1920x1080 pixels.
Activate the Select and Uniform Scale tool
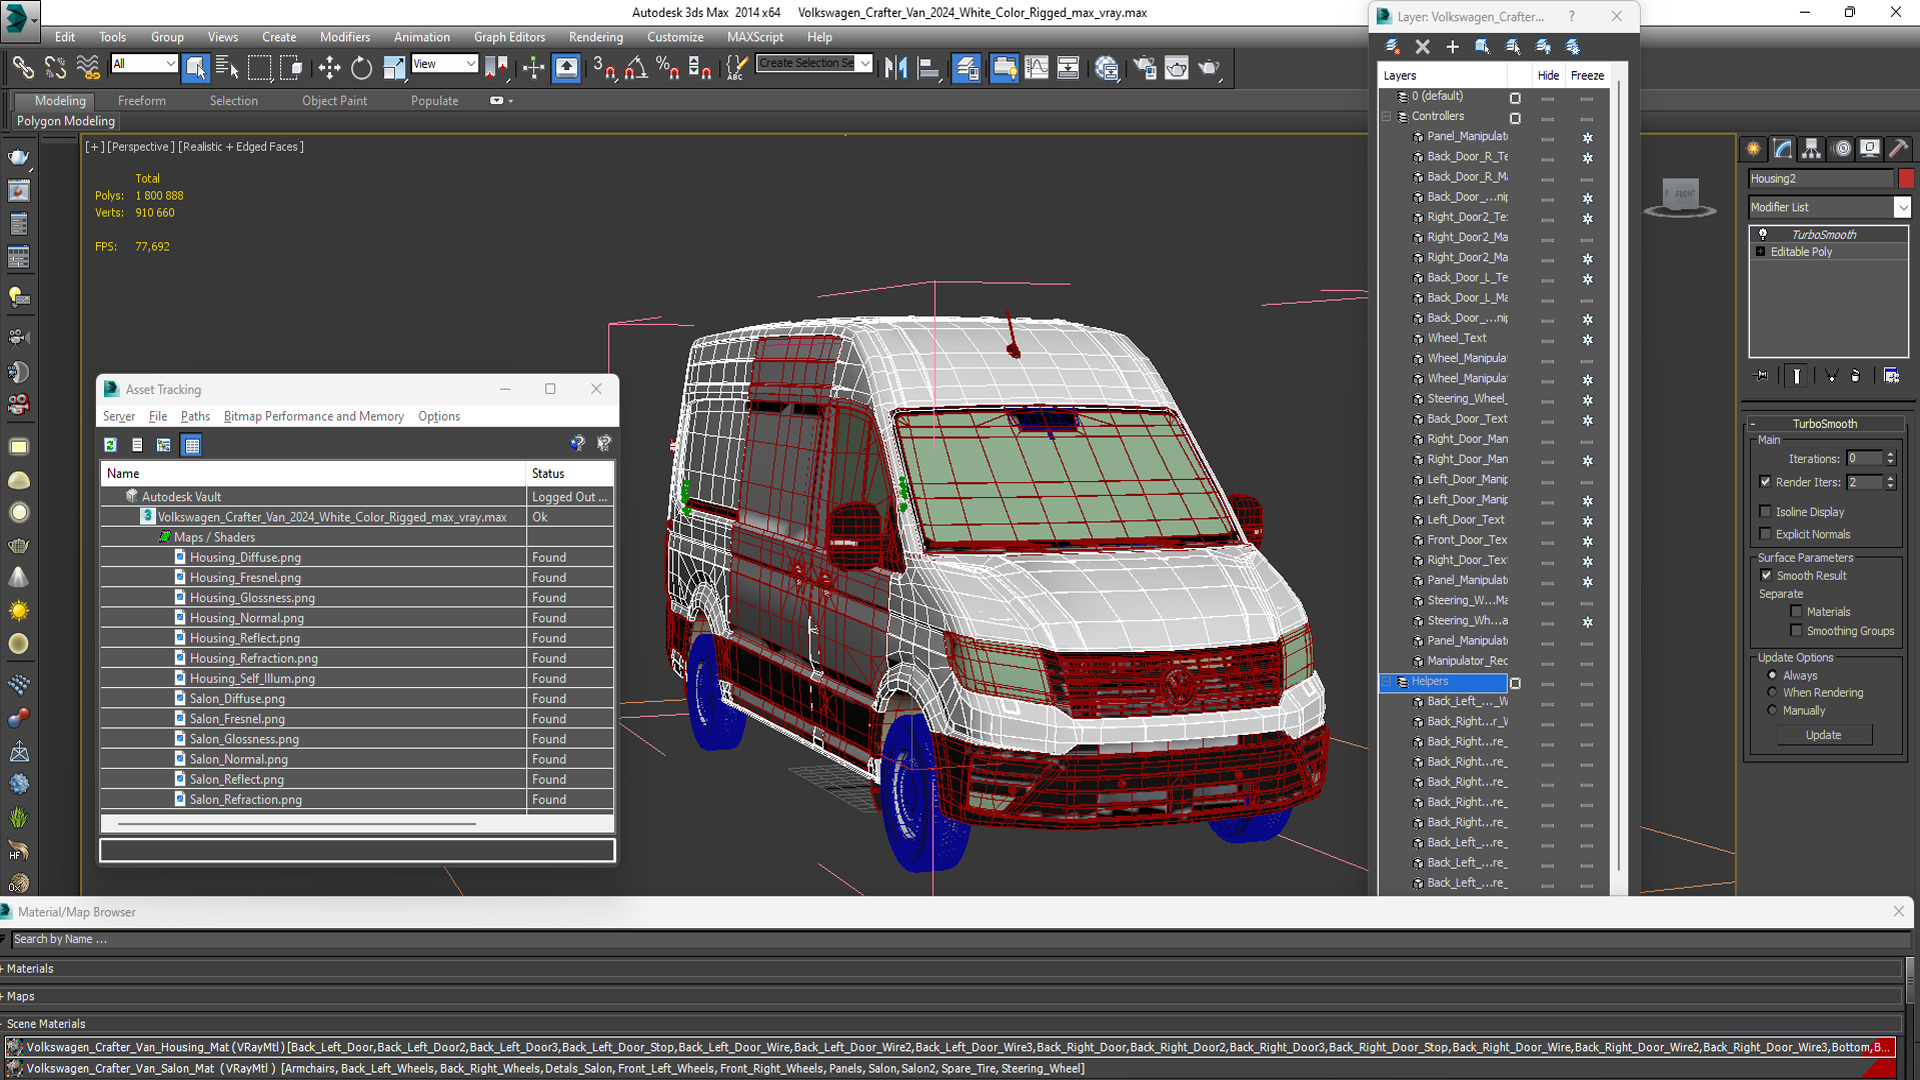394,68
